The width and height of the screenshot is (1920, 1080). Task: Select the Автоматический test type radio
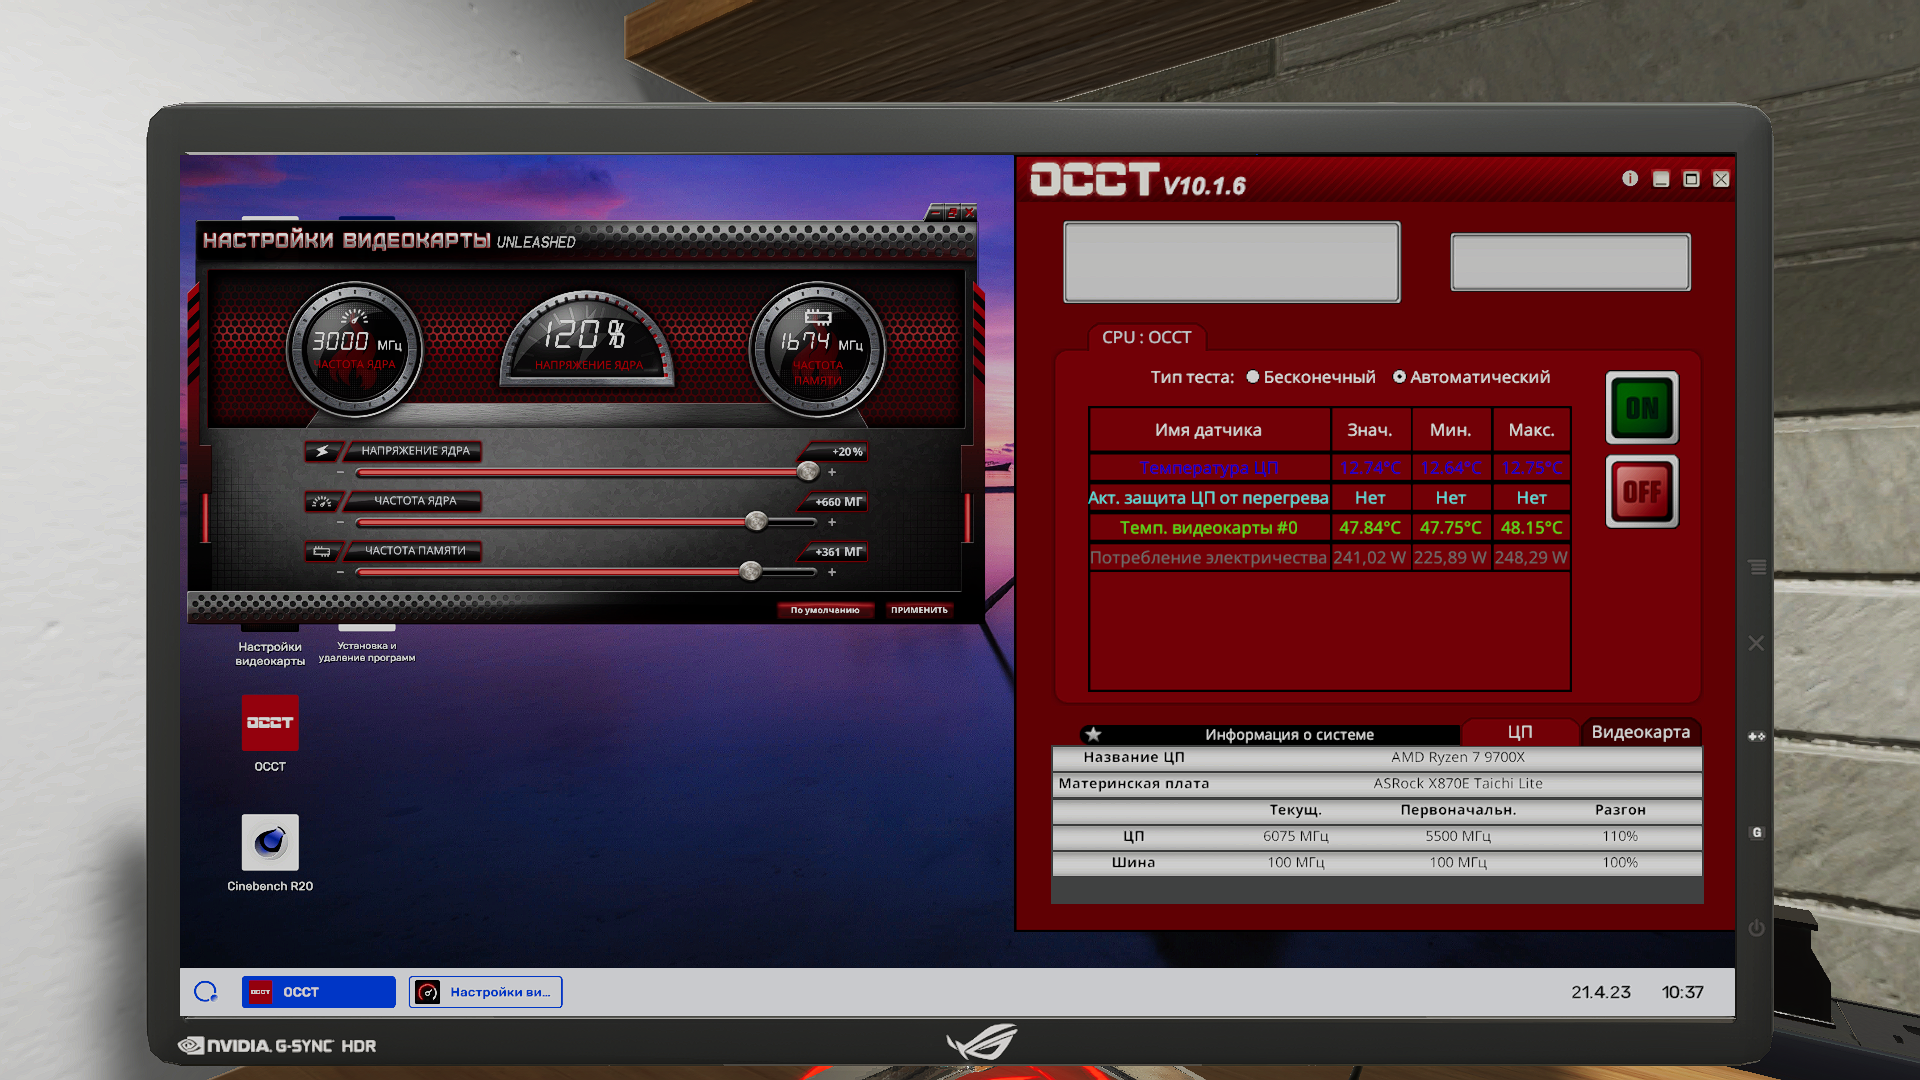(x=1399, y=377)
